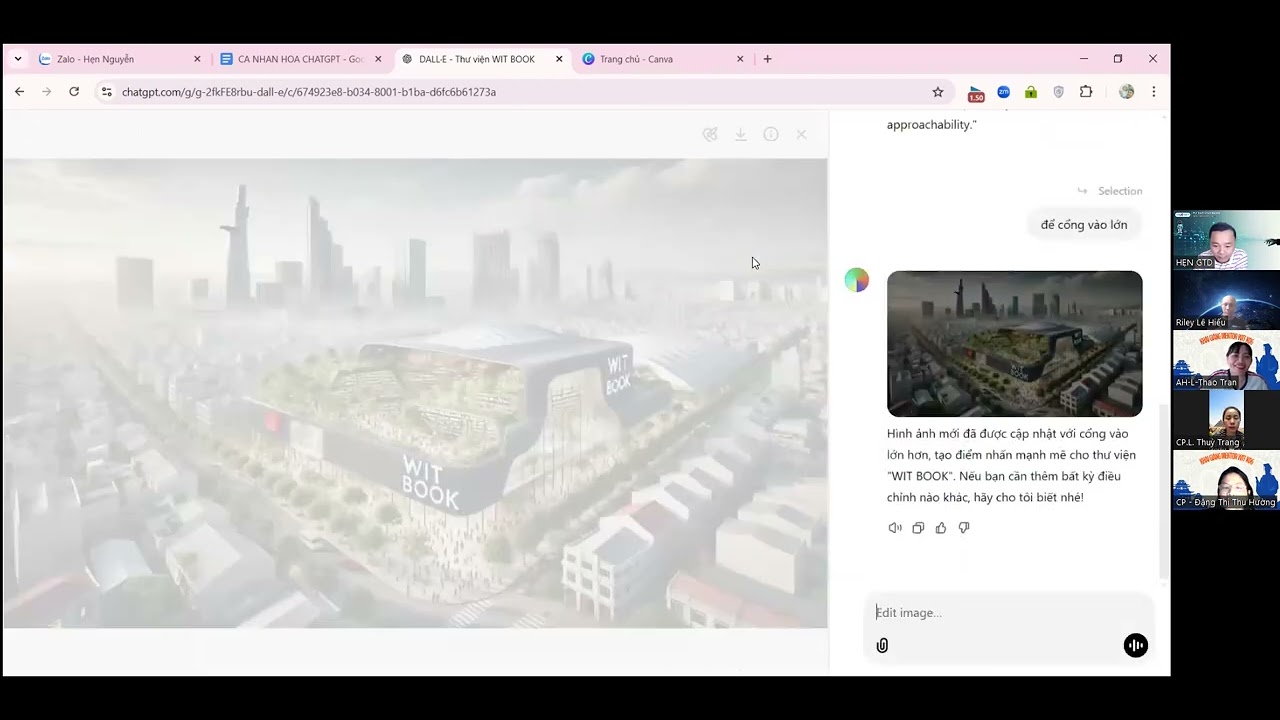Show image prompt info icon
This screenshot has width=1280, height=720.
pyautogui.click(x=771, y=134)
